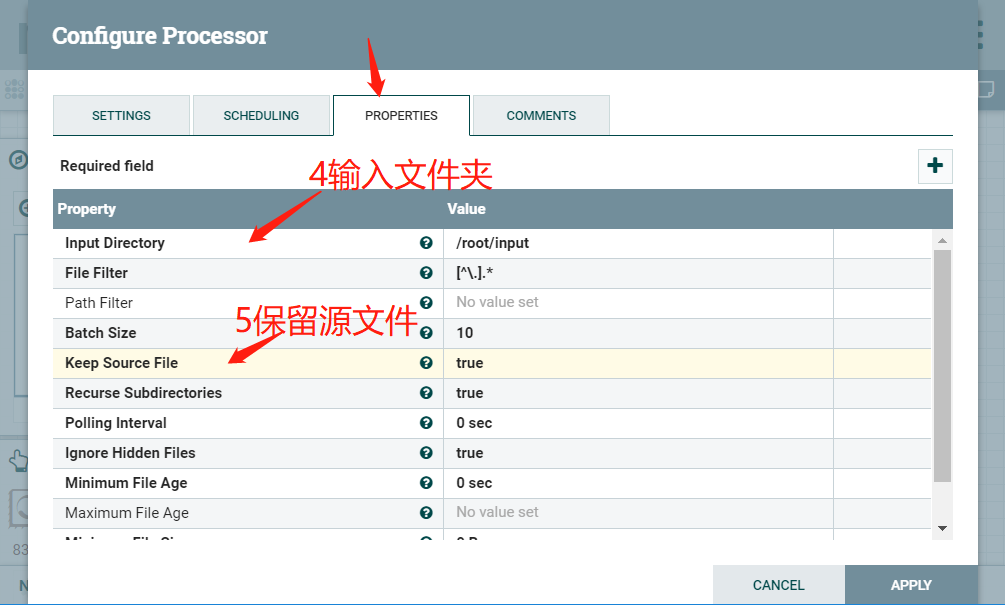1005x605 pixels.
Task: Switch to the SCHEDULING tab
Action: pos(261,115)
